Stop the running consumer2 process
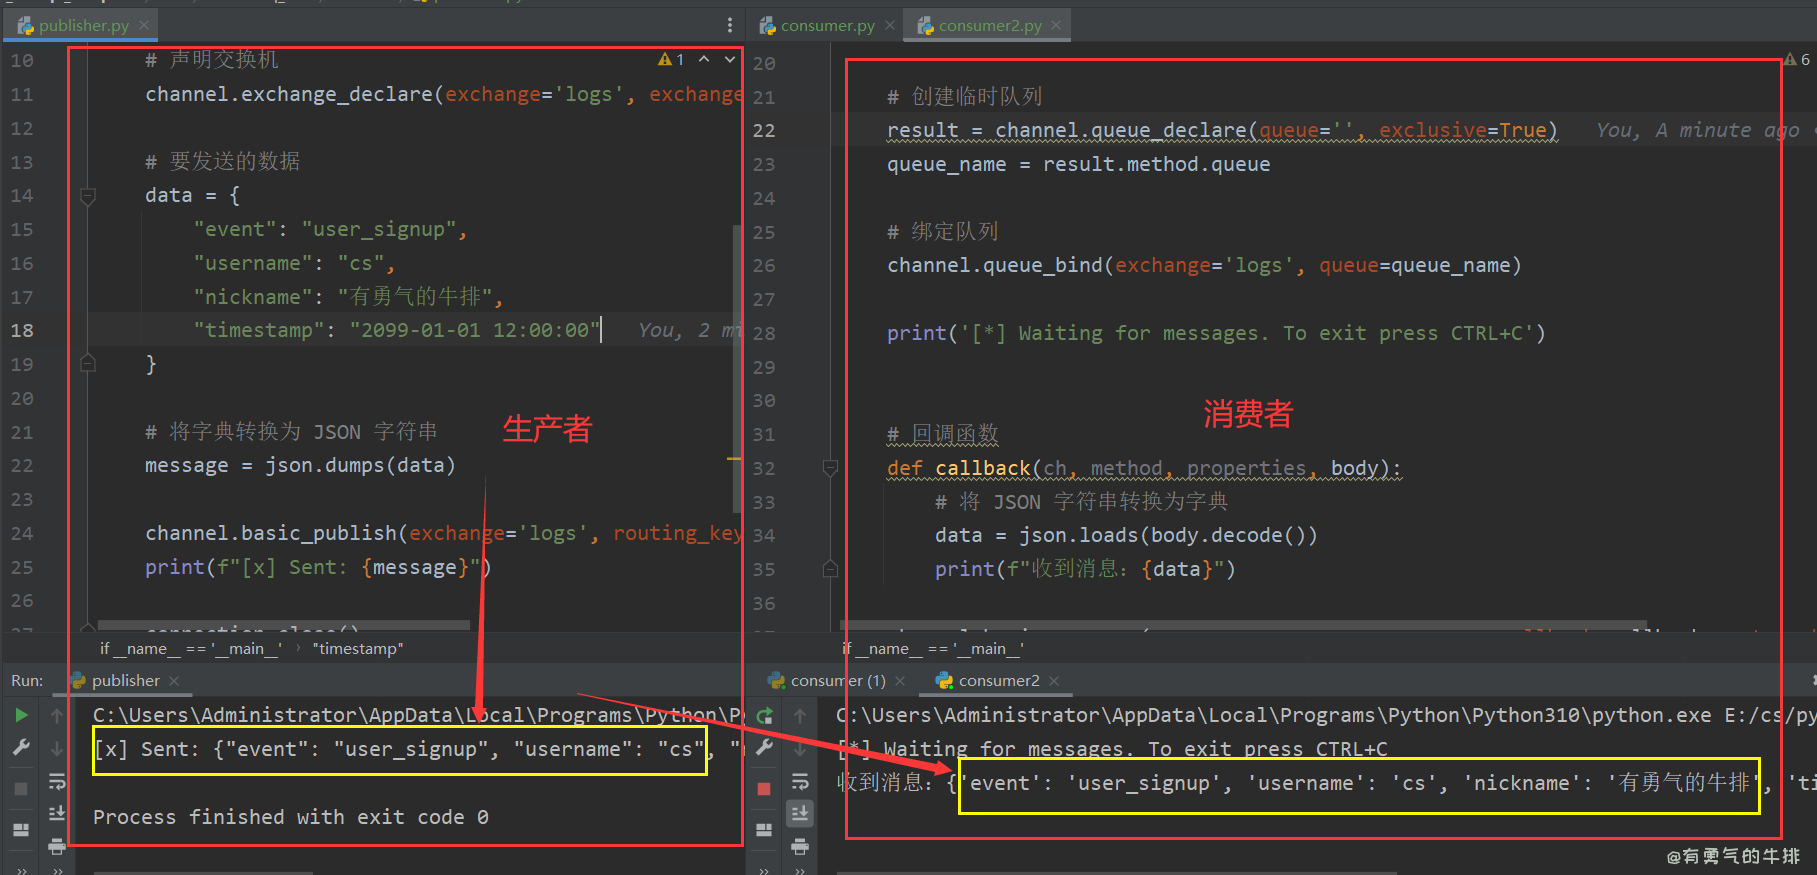The width and height of the screenshot is (1817, 875). click(765, 789)
